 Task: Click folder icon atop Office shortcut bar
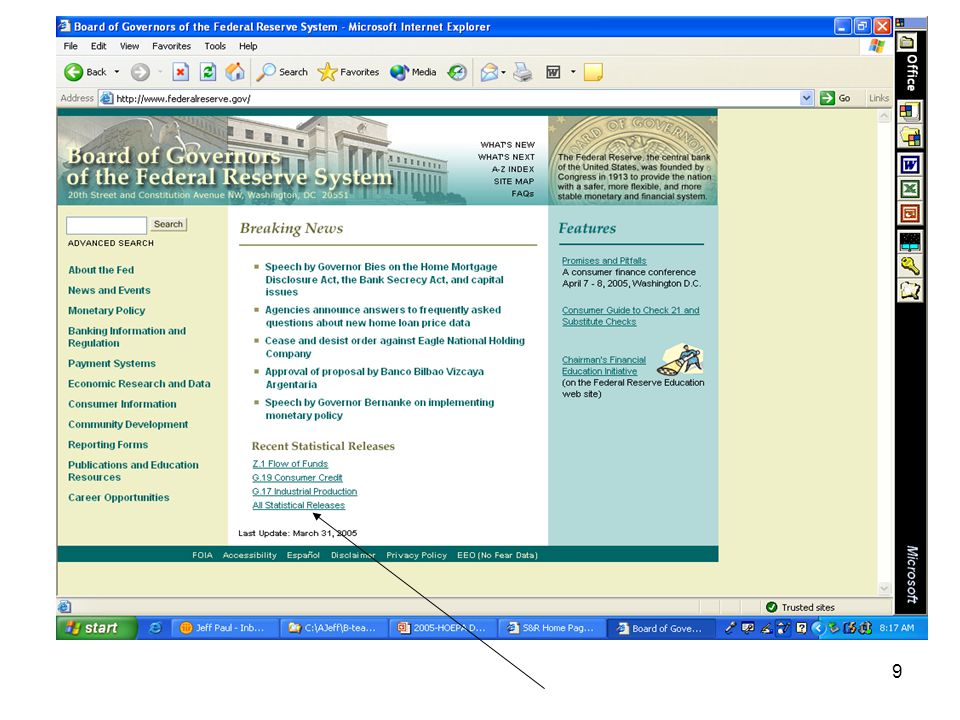click(907, 42)
